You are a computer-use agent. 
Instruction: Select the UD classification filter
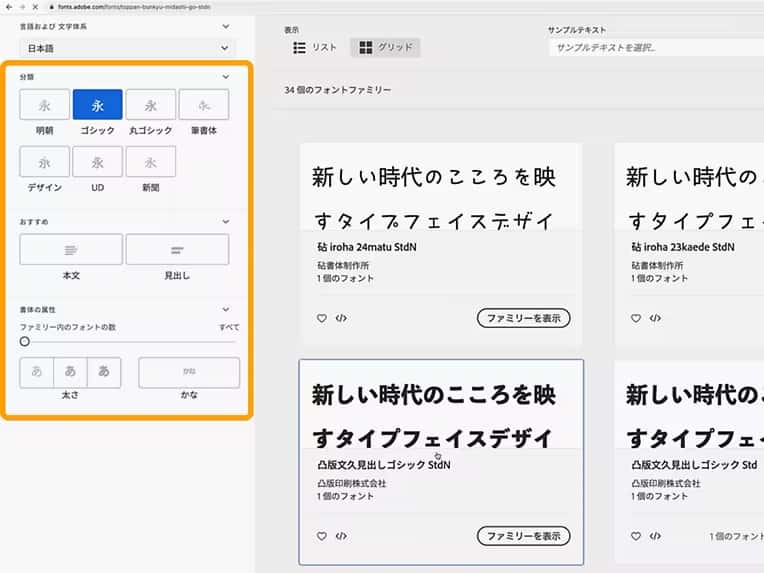[97, 162]
